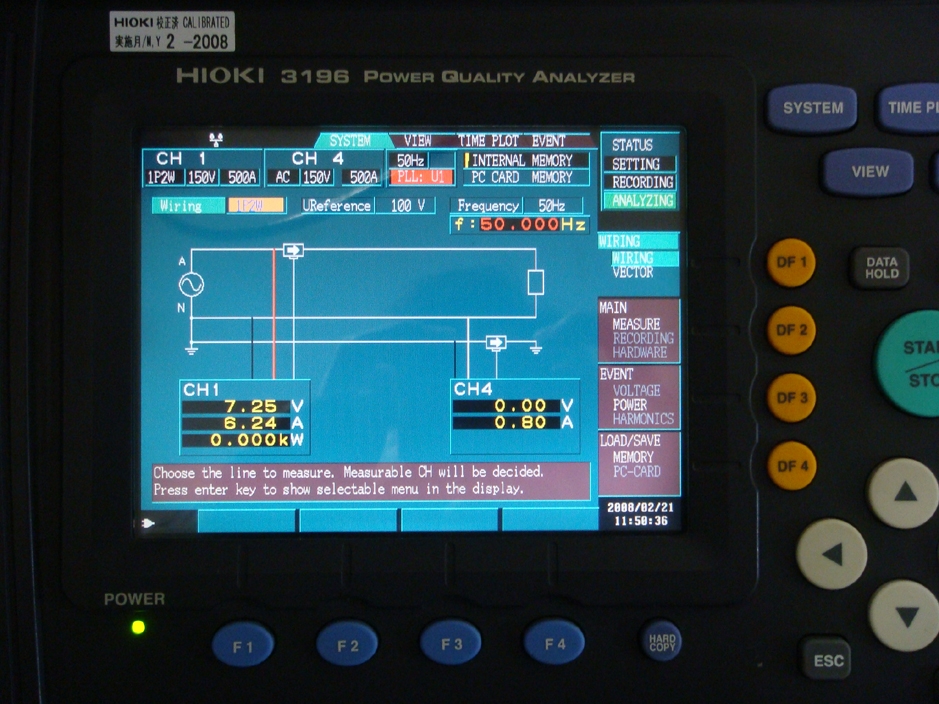
Task: Push the blue SYSTEM hardware button
Action: [x=812, y=108]
